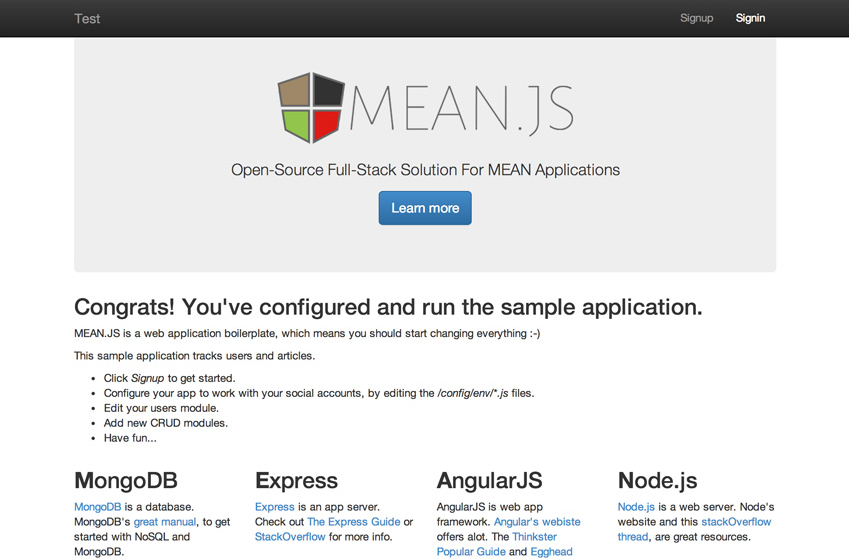
Task: Visit the StackOverflow link under Express
Action: coord(290,537)
